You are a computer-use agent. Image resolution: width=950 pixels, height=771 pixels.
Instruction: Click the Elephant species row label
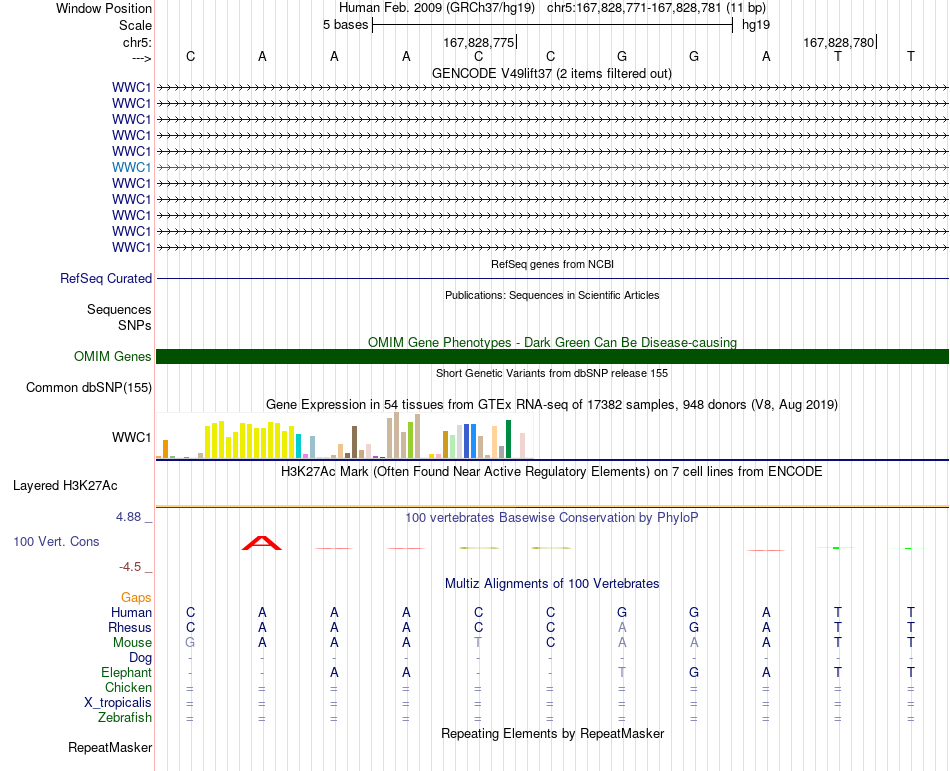point(126,672)
